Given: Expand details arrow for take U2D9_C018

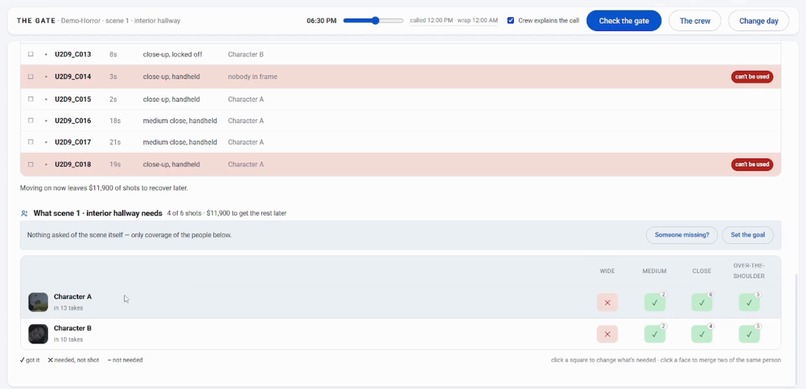Looking at the screenshot, I should click(45, 165).
